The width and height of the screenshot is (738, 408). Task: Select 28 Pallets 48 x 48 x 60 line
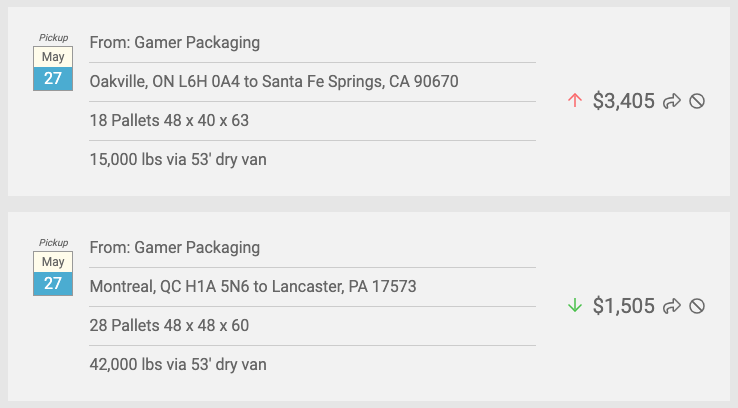point(169,326)
